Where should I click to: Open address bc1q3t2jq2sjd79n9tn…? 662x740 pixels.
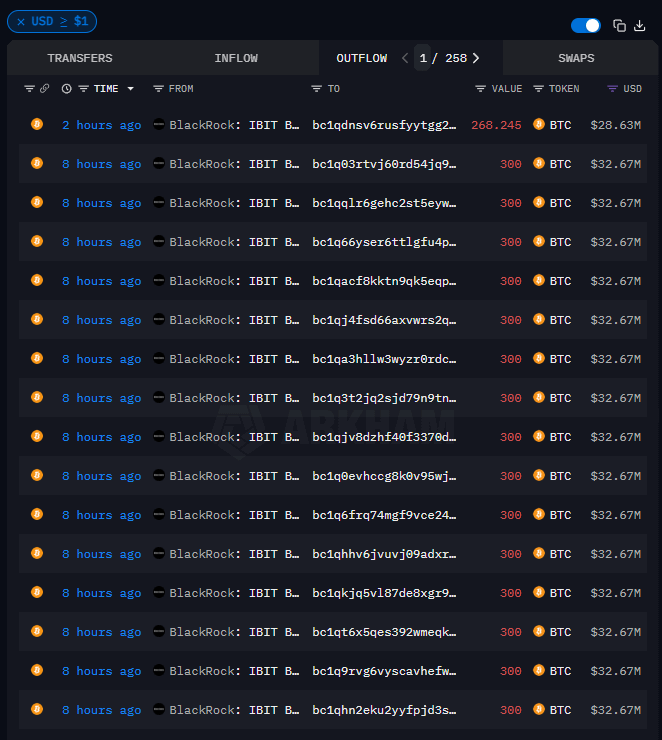[384, 398]
